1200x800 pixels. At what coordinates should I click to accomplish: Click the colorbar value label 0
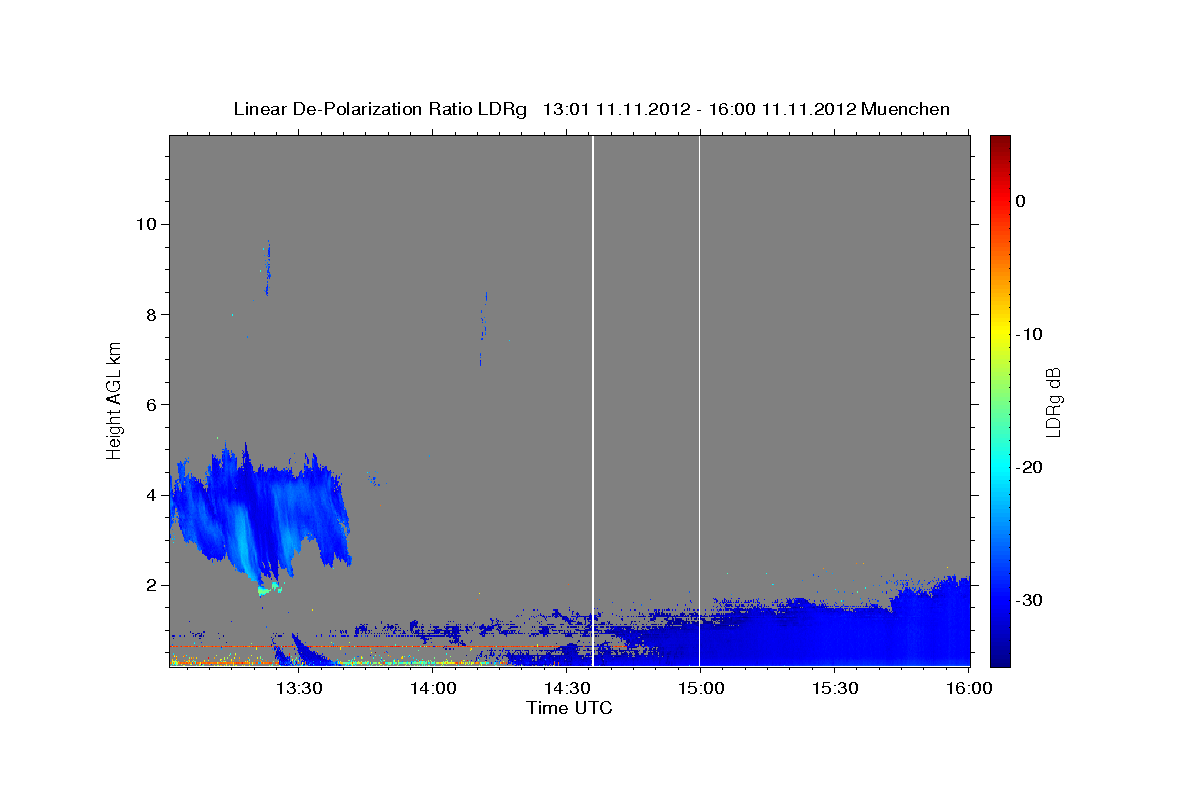[1021, 201]
